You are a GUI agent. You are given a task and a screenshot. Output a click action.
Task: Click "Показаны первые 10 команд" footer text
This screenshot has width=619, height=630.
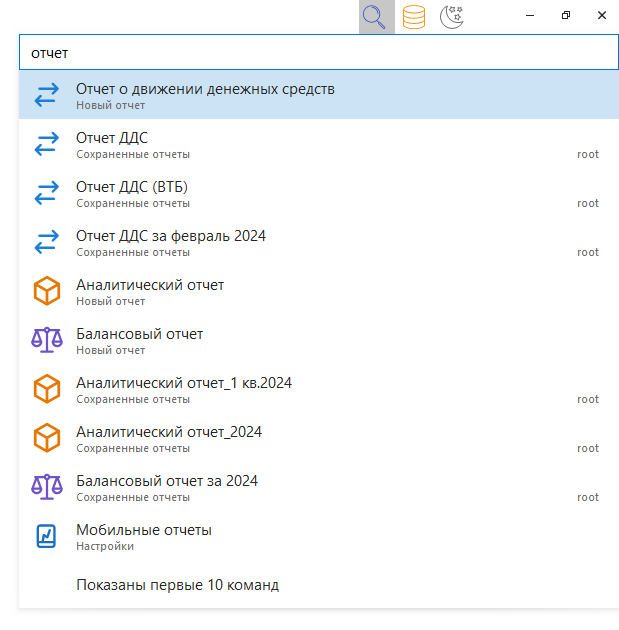click(x=177, y=585)
